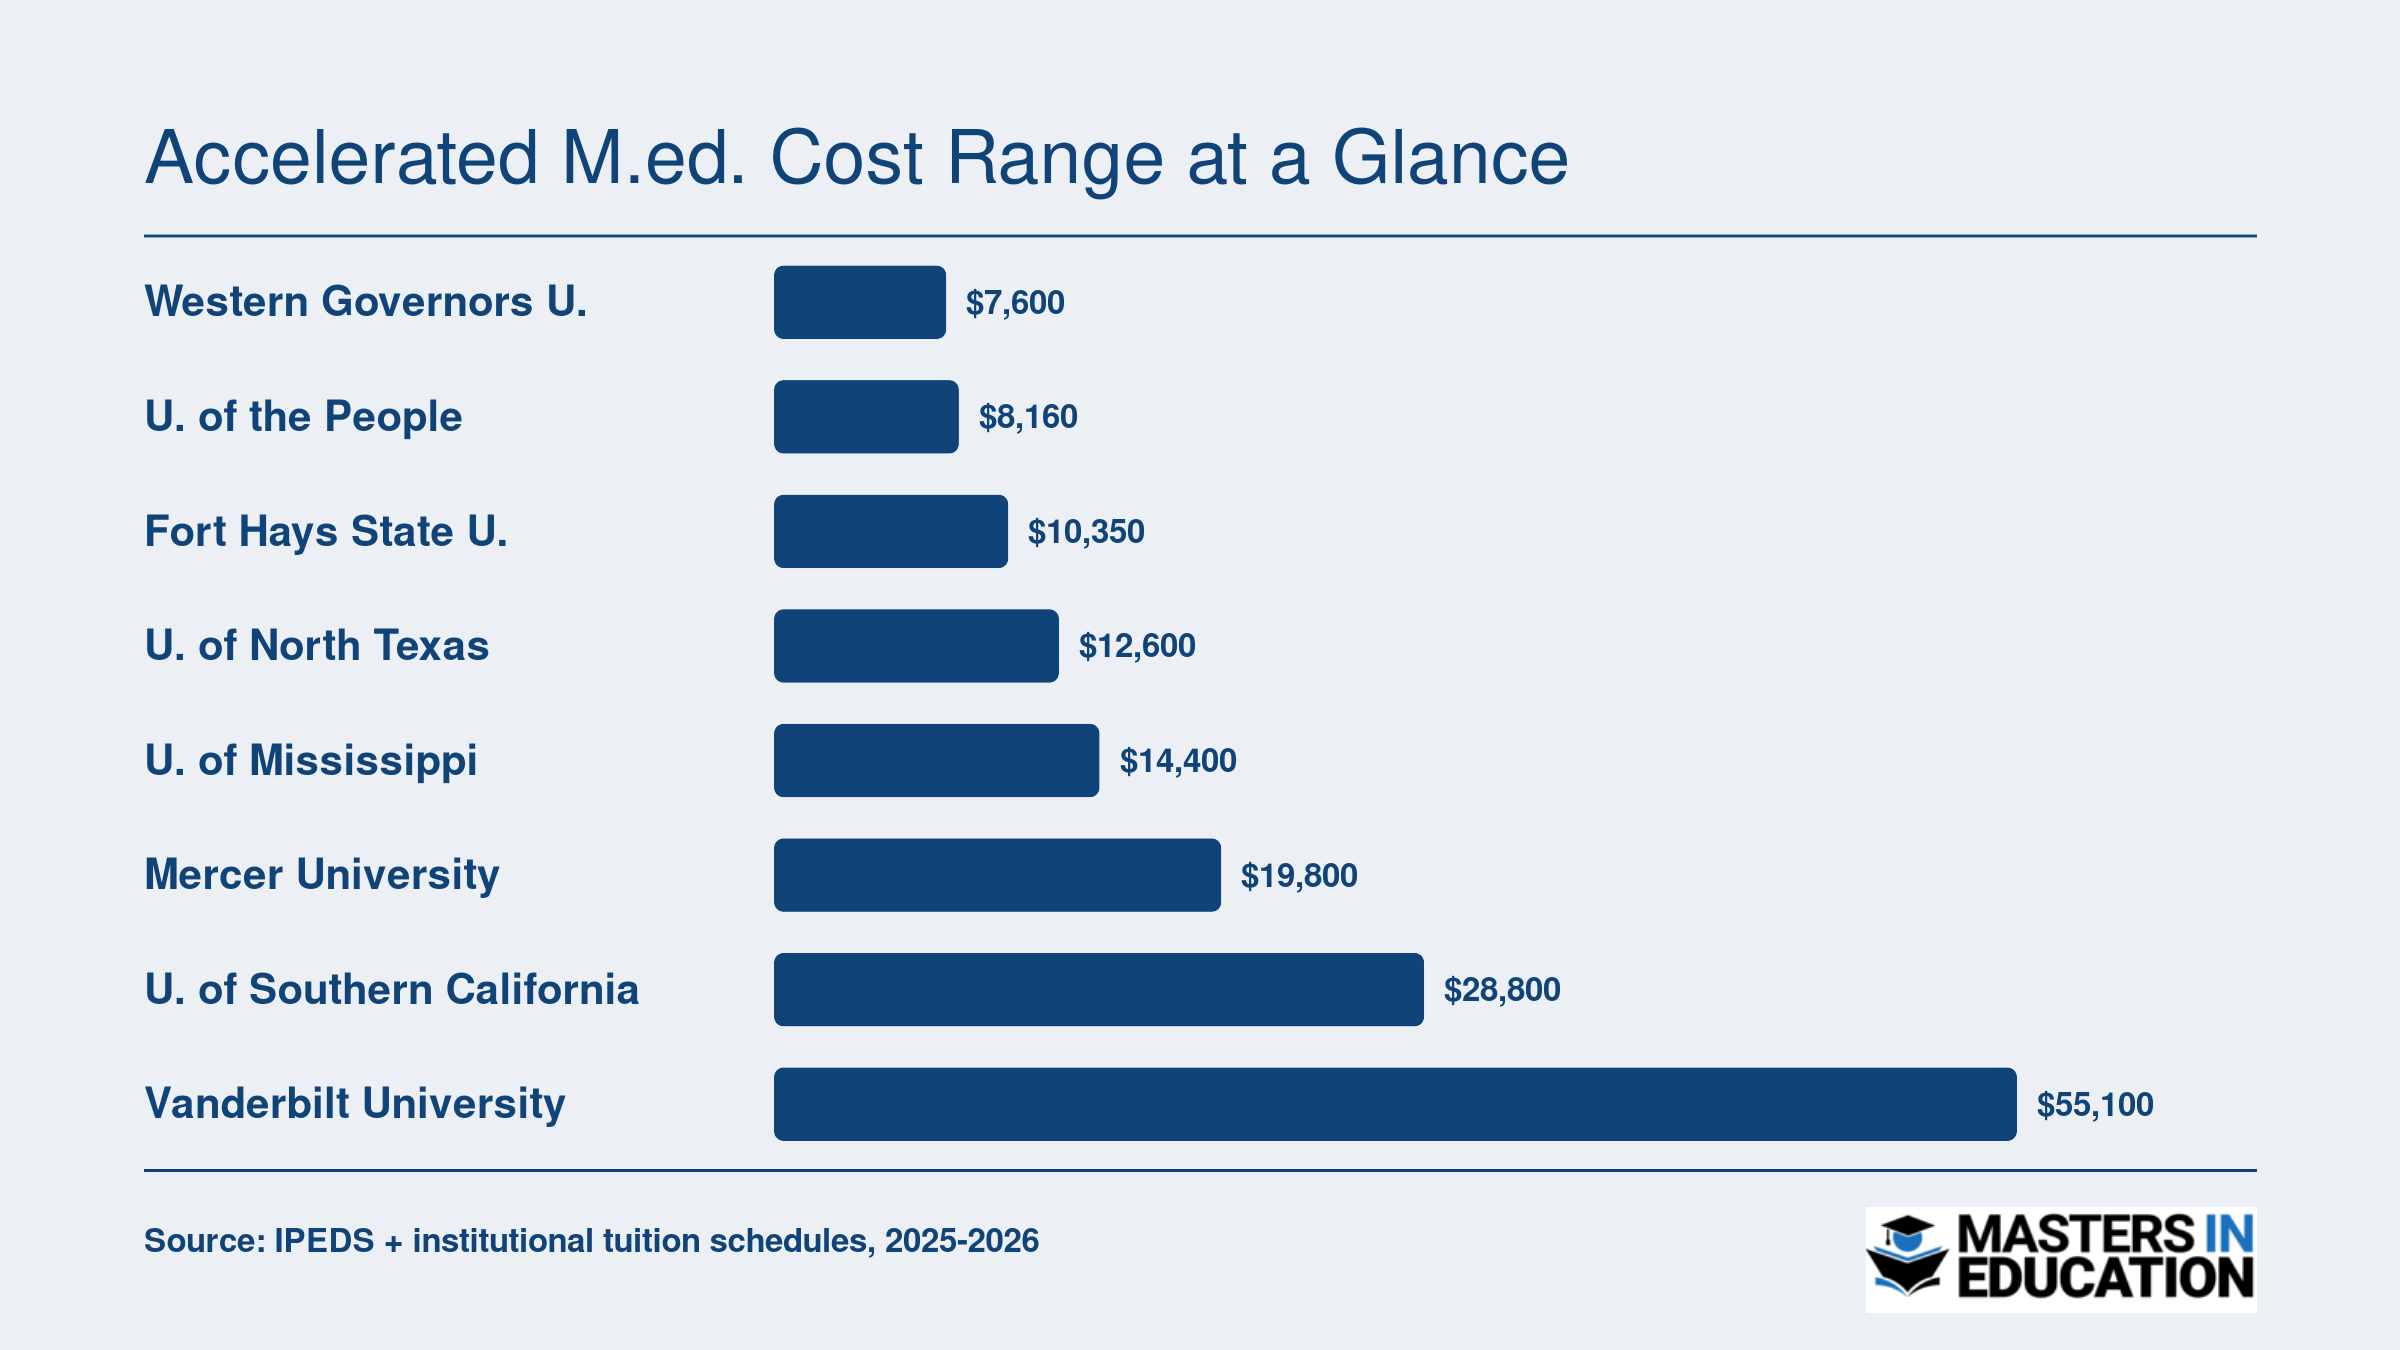Click the Vanderbilt University bar
The width and height of the screenshot is (2400, 1350).
[x=1395, y=1104]
